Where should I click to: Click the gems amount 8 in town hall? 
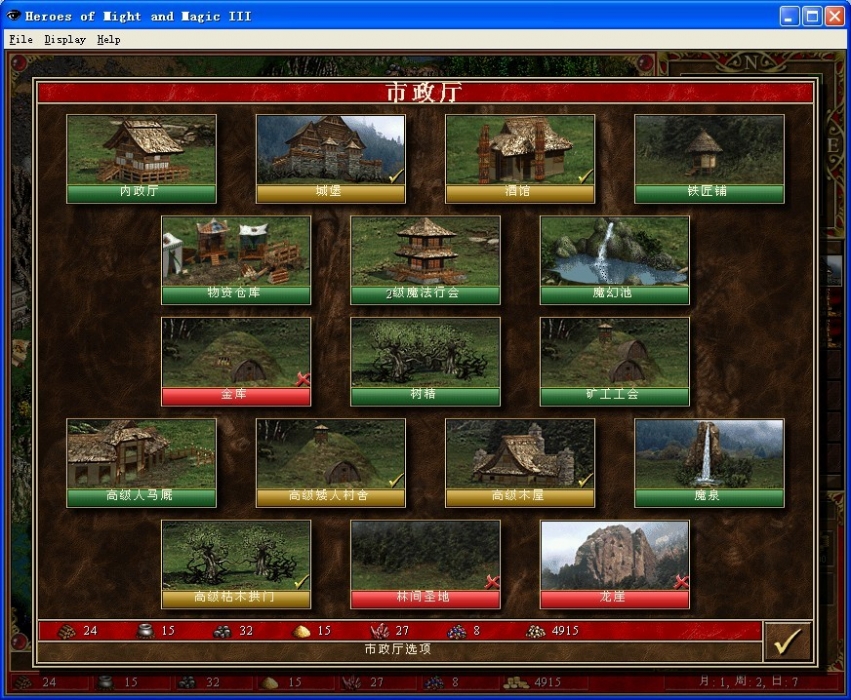pos(477,631)
